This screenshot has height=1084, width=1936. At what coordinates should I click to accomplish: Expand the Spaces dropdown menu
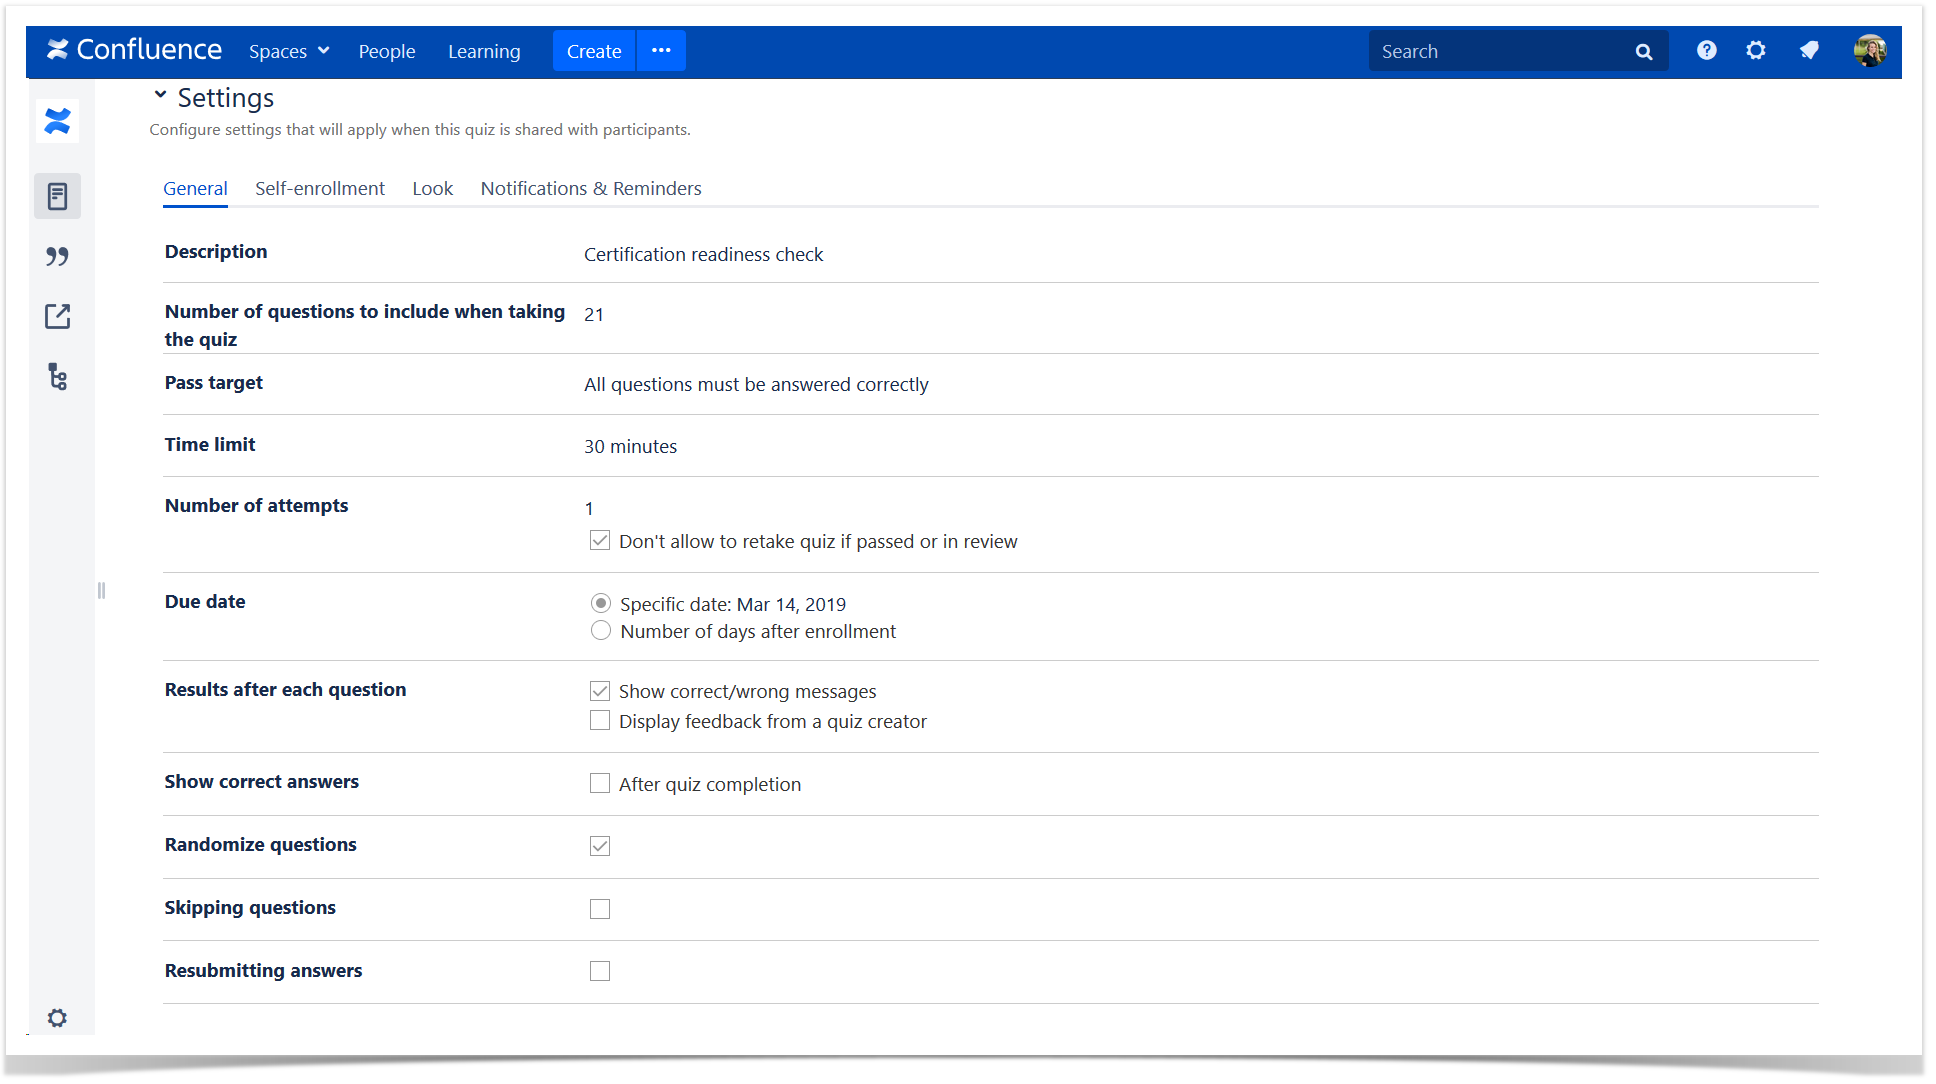pyautogui.click(x=288, y=50)
